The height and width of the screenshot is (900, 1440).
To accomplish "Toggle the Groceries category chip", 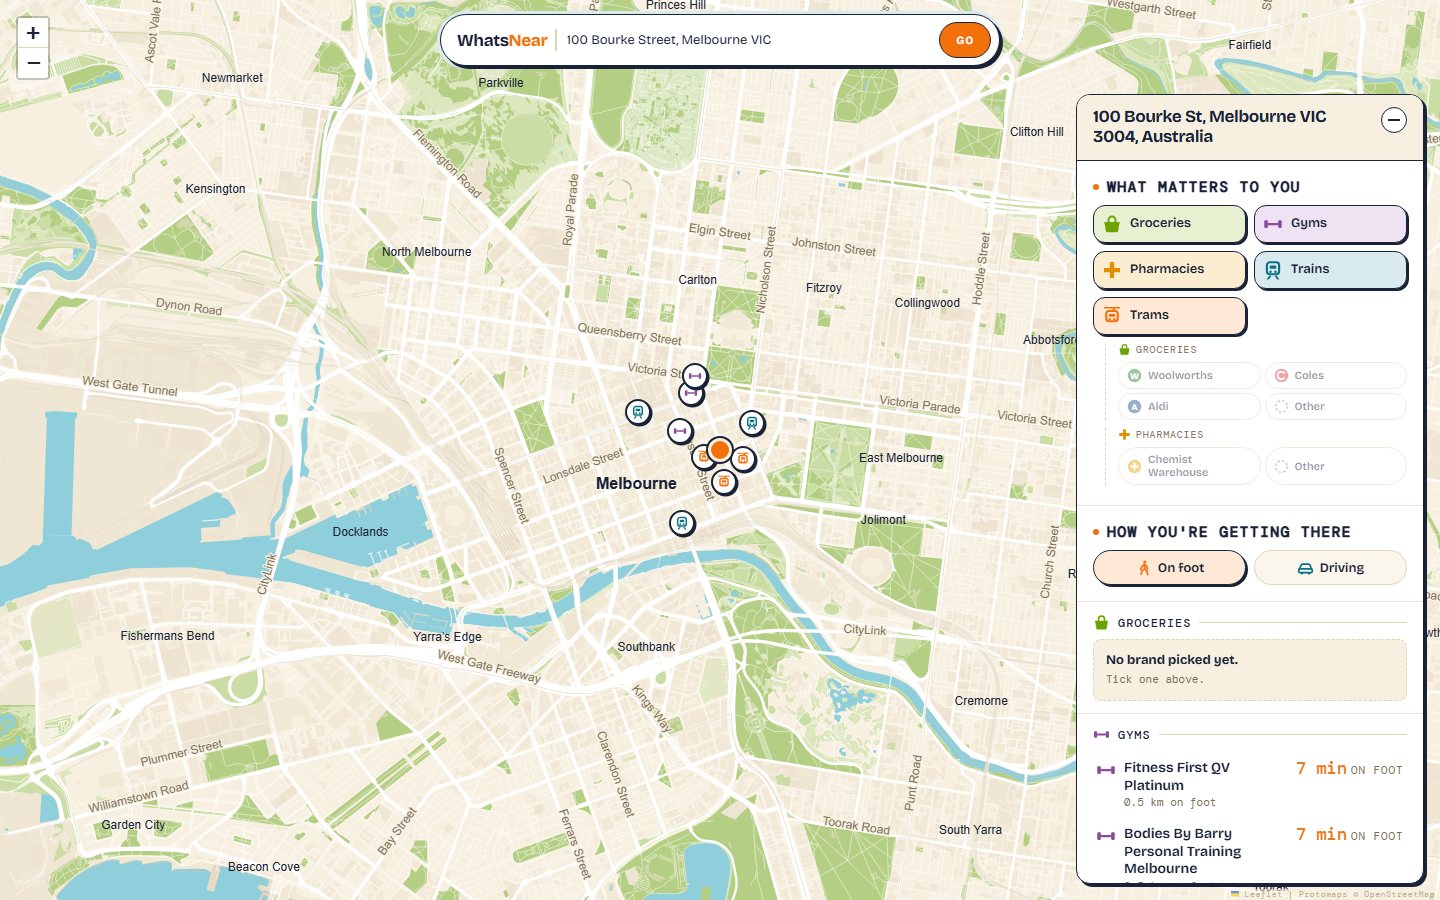I will coord(1170,224).
